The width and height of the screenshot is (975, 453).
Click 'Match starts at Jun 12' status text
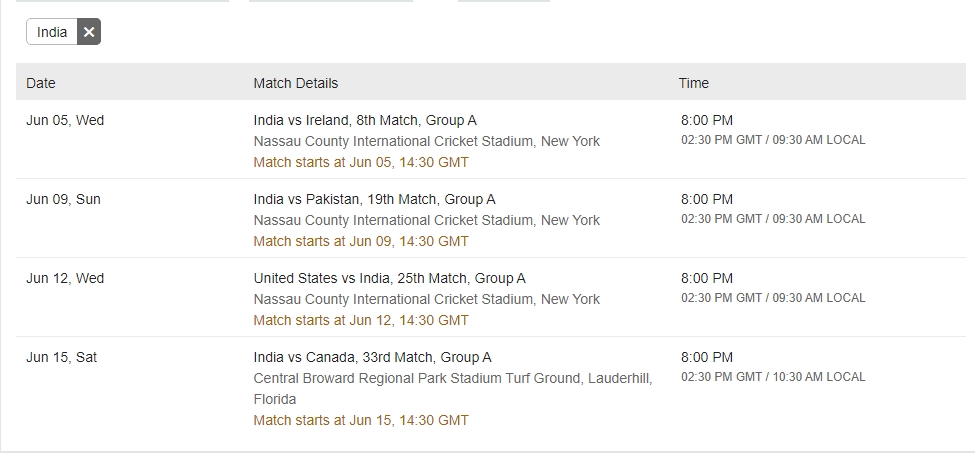click(x=361, y=320)
